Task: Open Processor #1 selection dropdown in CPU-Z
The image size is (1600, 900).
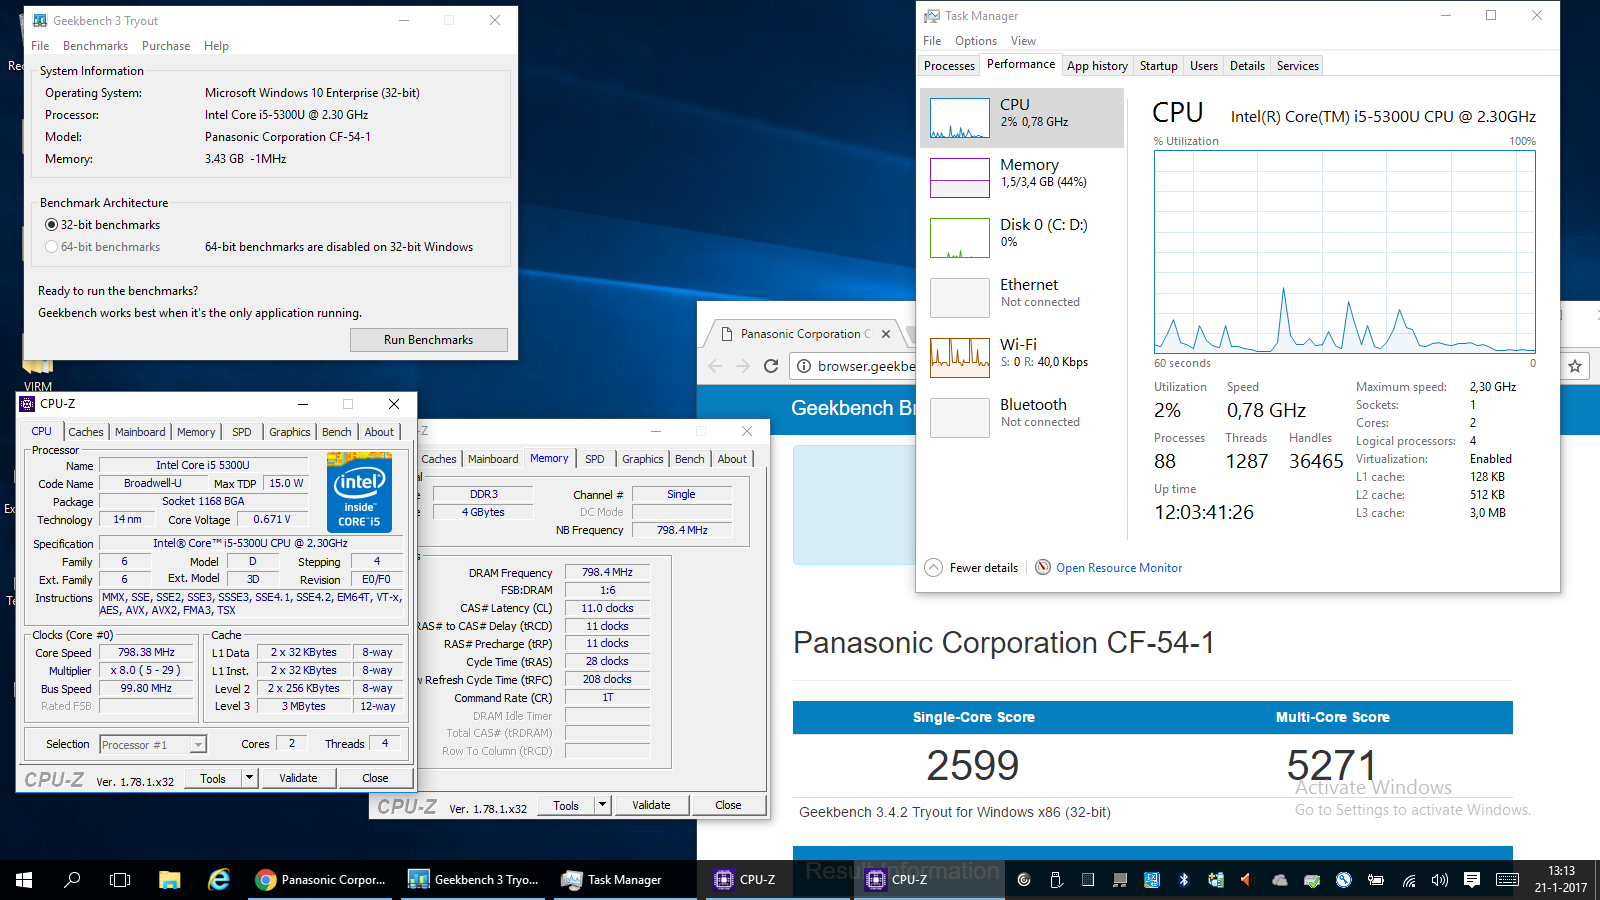Action: (x=153, y=744)
